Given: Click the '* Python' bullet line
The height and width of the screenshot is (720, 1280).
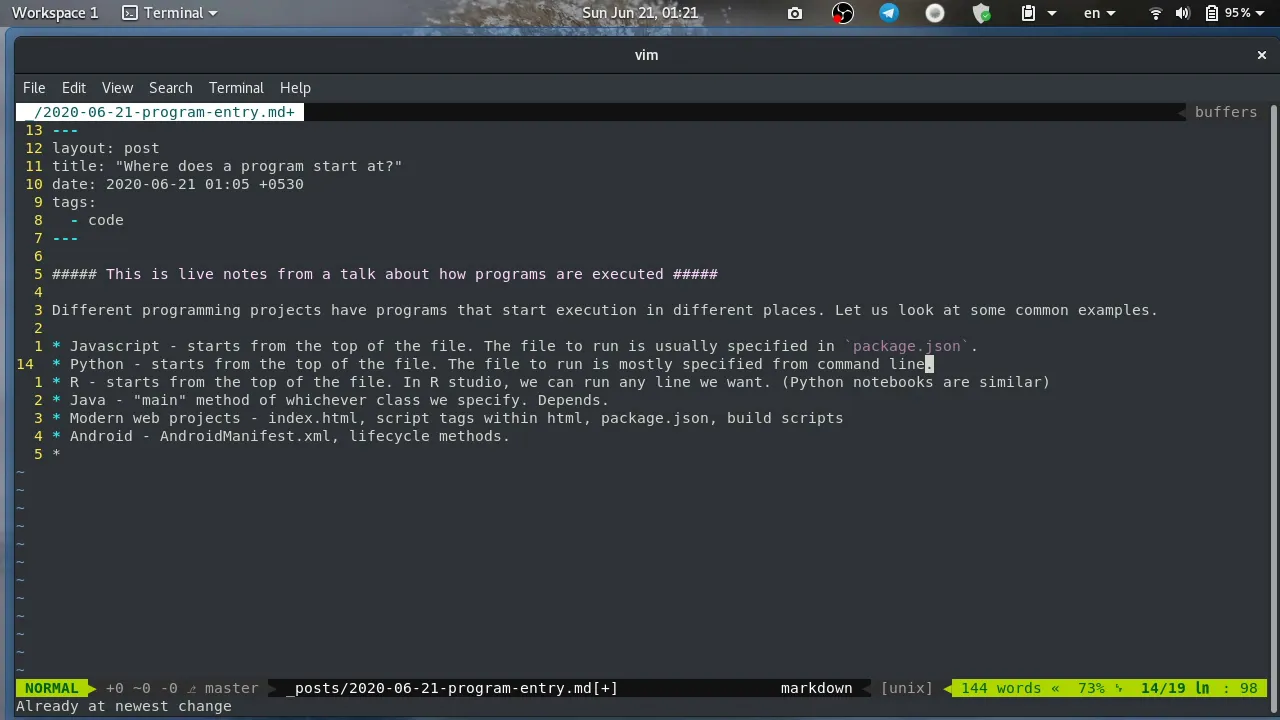Looking at the screenshot, I should click(493, 364).
